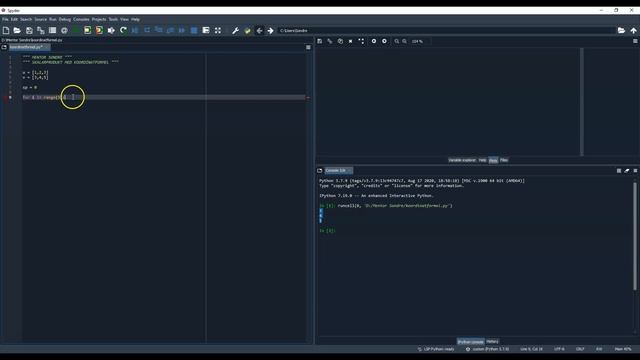640x360 pixels.
Task: Open the Consoles menu
Action: point(81,19)
